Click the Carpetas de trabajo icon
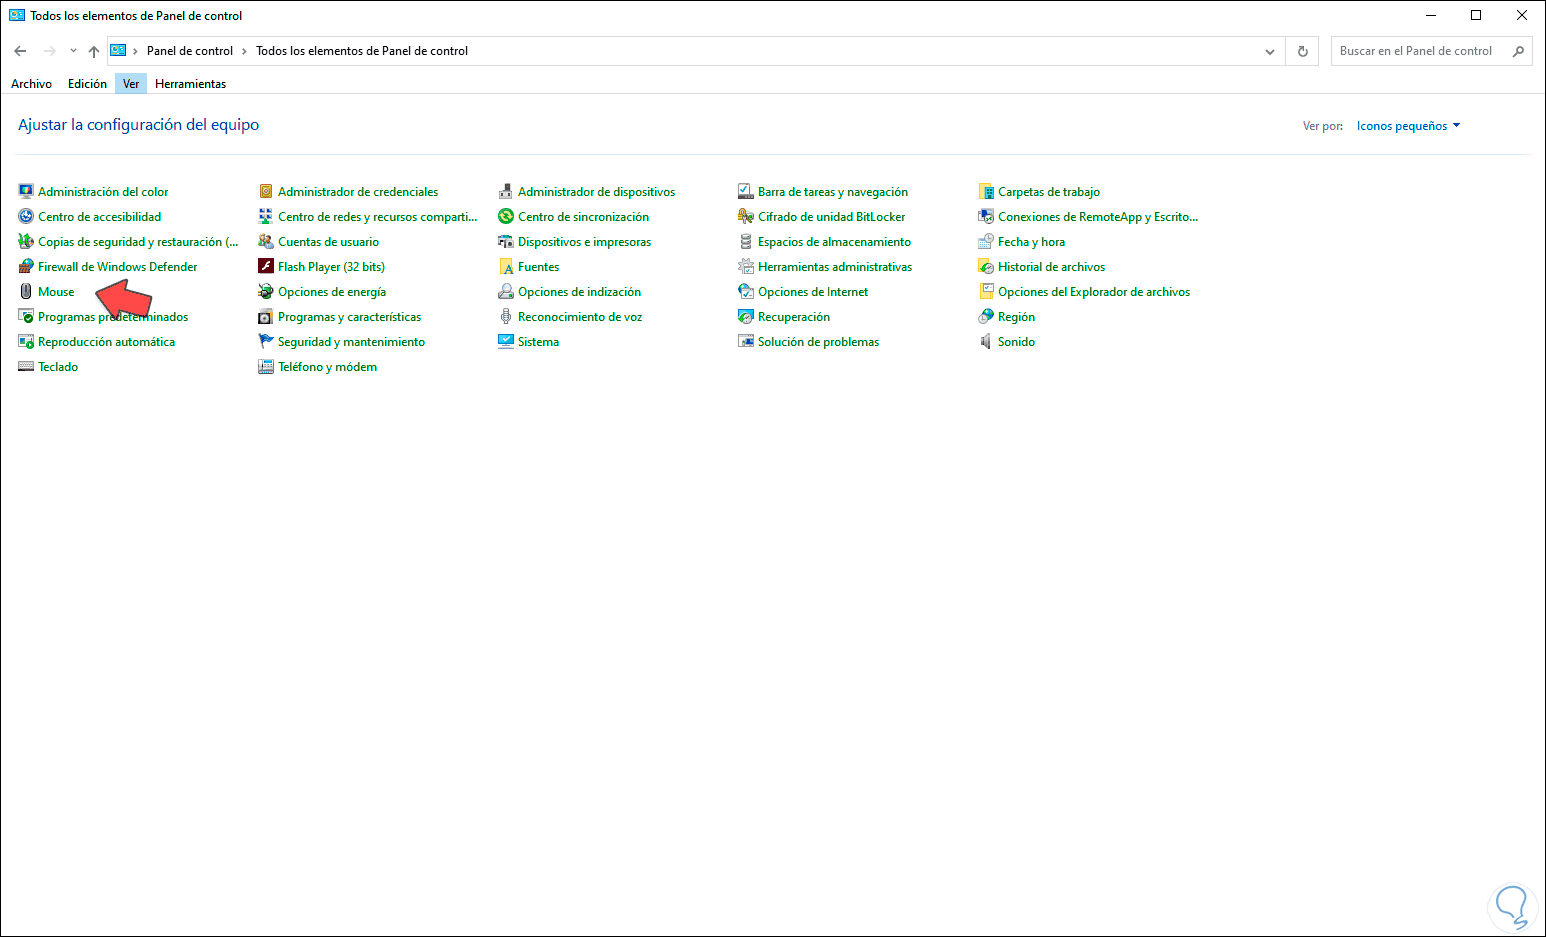The width and height of the screenshot is (1546, 937). [x=986, y=191]
